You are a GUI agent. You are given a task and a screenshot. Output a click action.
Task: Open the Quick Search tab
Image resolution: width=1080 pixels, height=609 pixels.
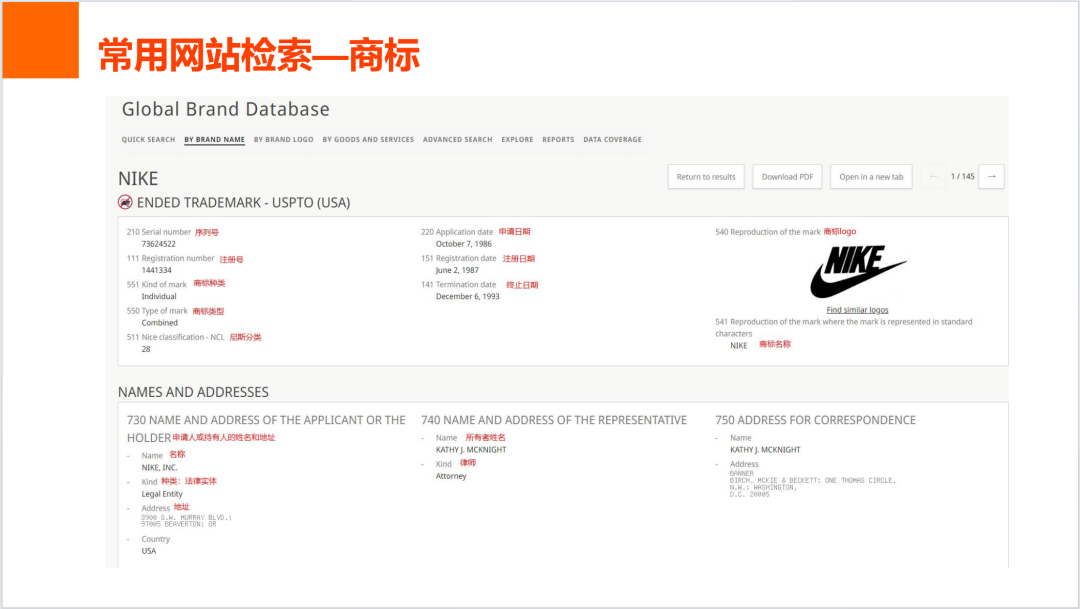(x=148, y=139)
